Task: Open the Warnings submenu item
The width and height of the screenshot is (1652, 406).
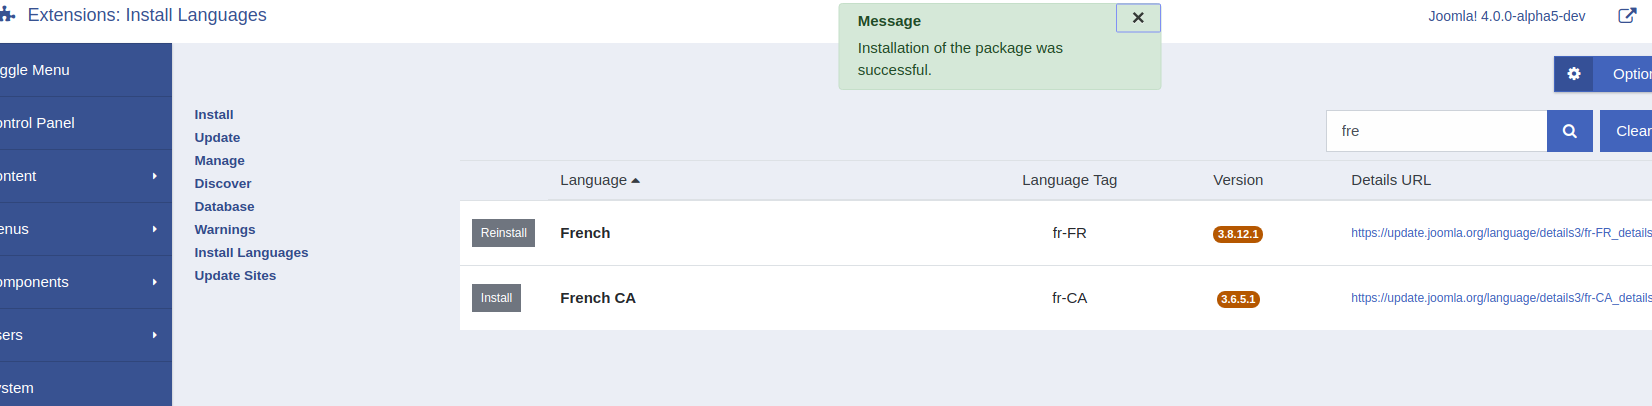Action: click(x=225, y=230)
